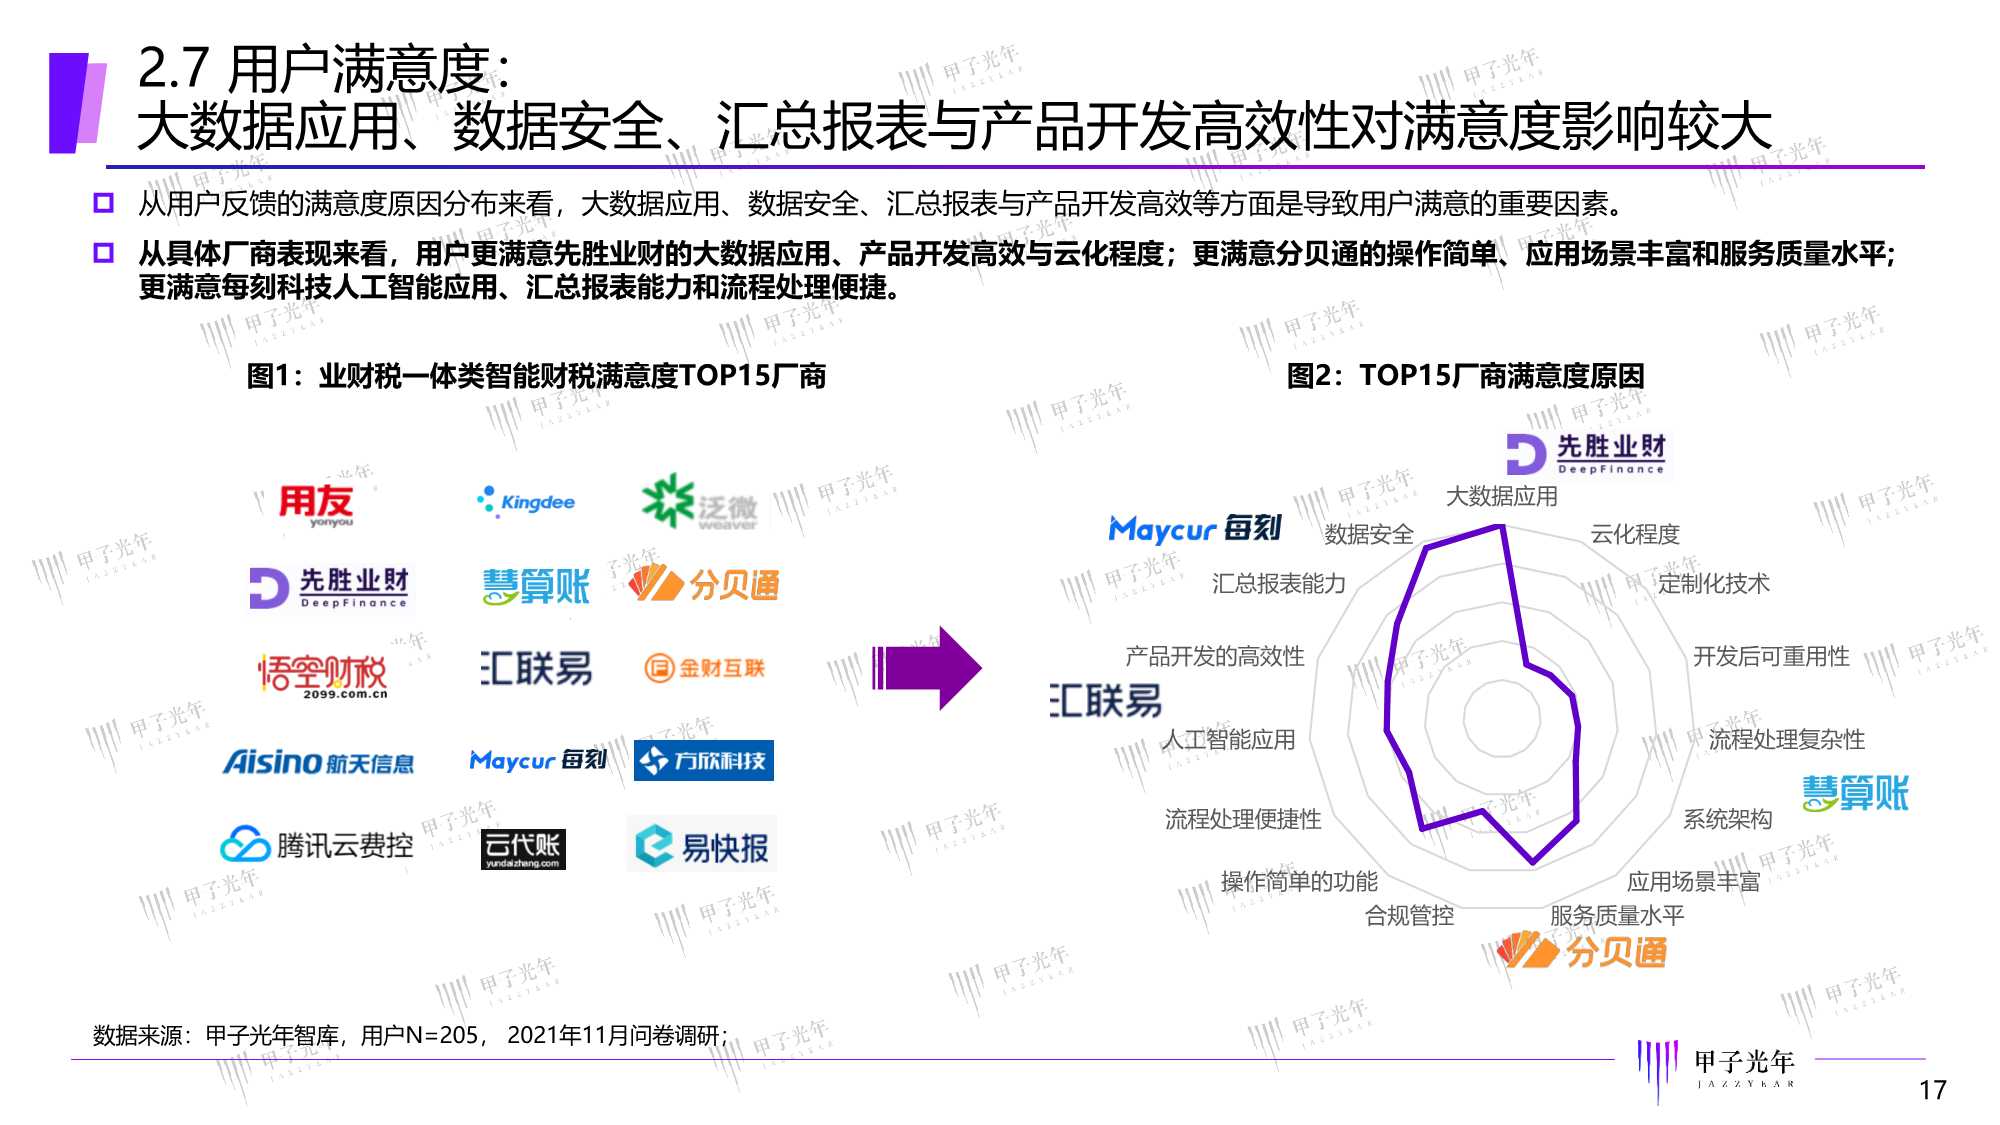The height and width of the screenshot is (1125, 2000).
Task: Click the 易快报 logo
Action: pos(702,846)
